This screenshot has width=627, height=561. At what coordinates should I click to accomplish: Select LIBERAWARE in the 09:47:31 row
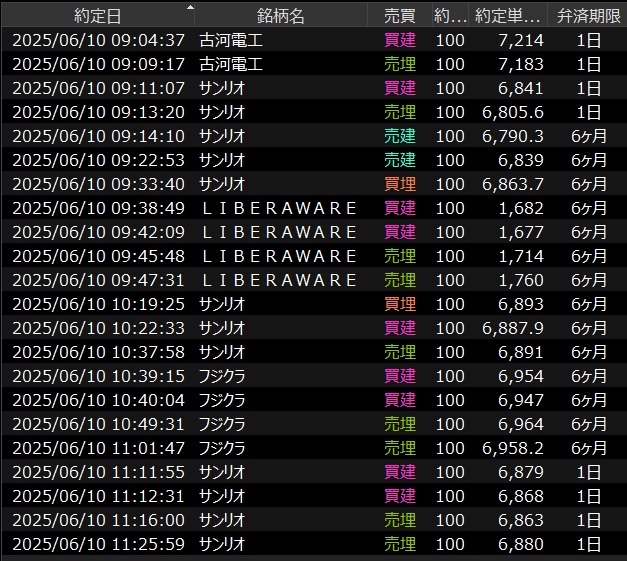279,280
